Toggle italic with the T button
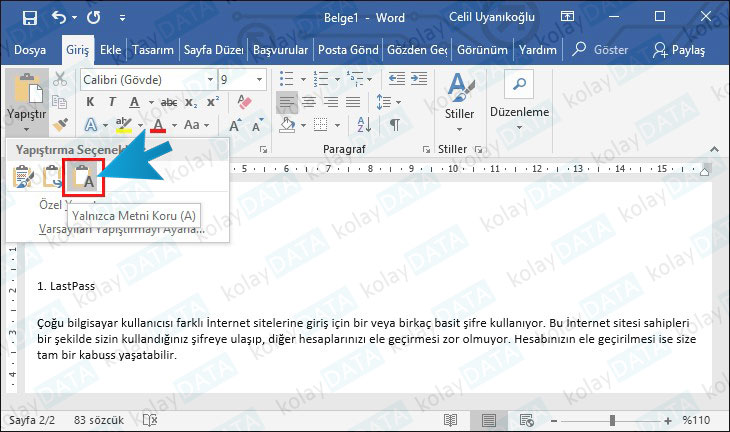This screenshot has height=432, width=730. tap(112, 102)
